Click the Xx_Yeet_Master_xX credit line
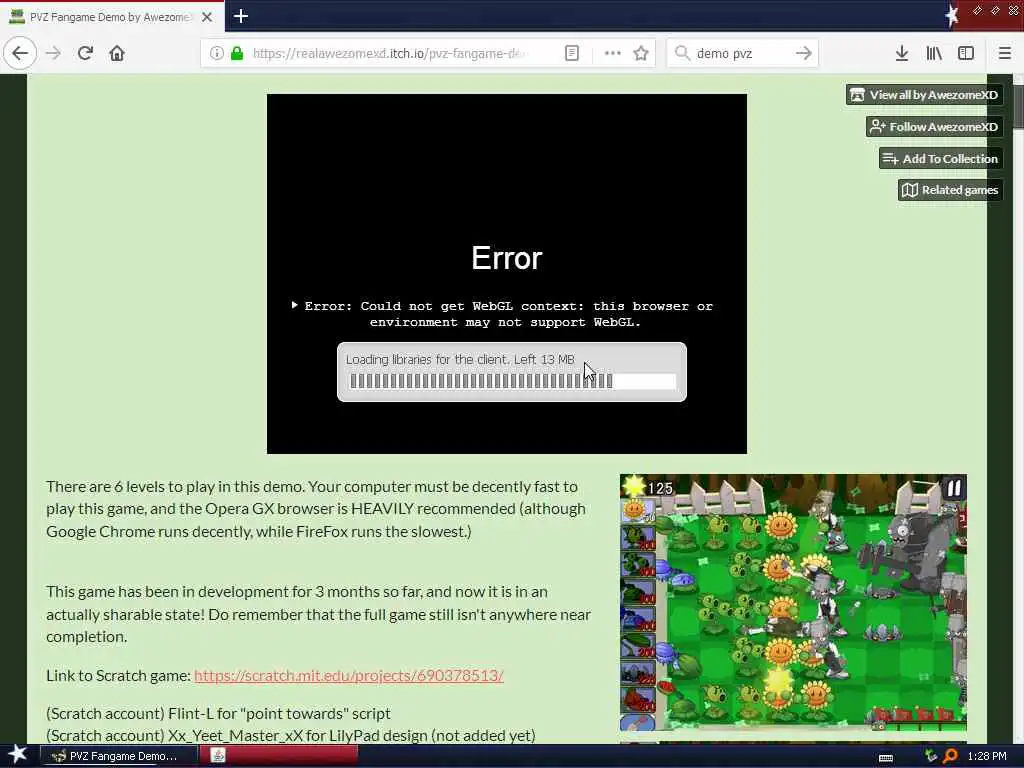The height and width of the screenshot is (768, 1024). (x=291, y=735)
